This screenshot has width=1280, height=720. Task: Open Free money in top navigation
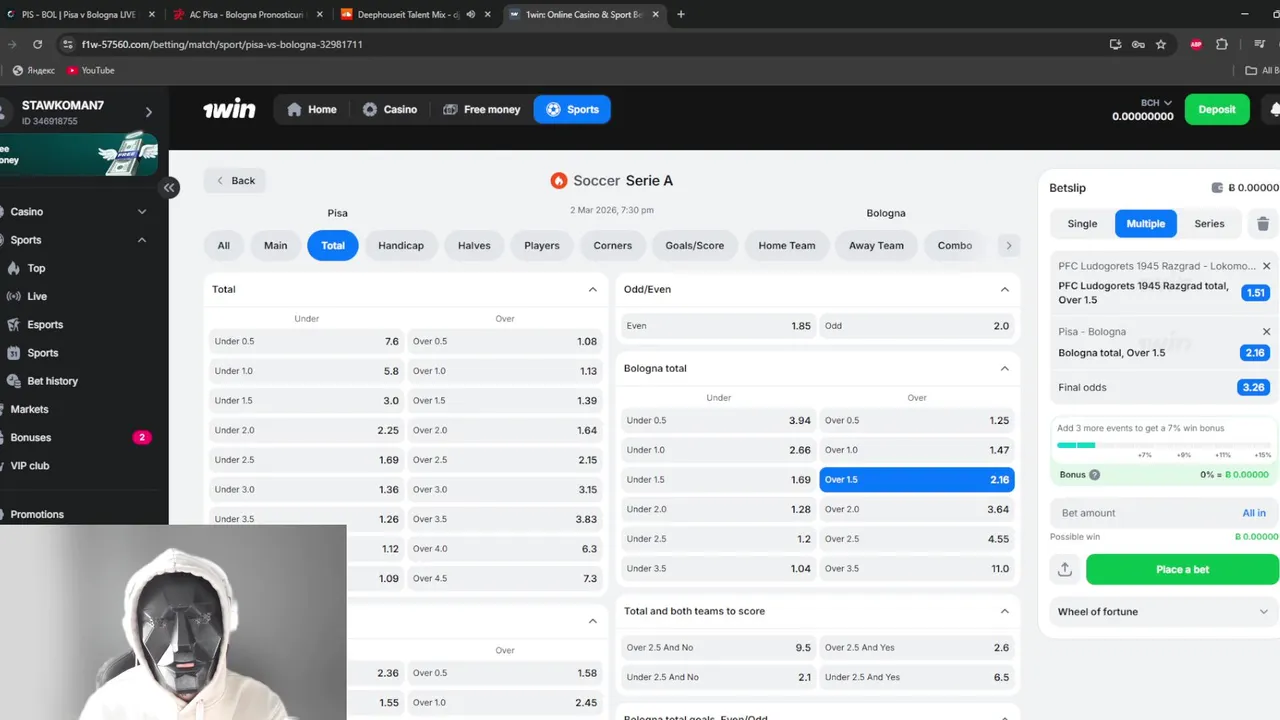(x=481, y=110)
